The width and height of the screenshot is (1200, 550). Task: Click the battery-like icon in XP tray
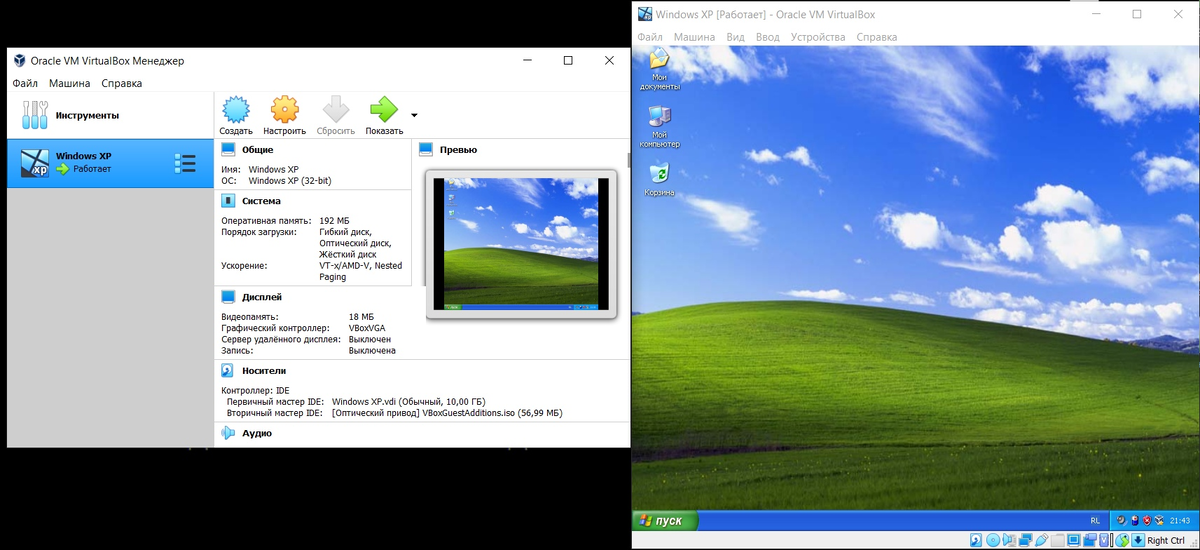coord(1135,520)
